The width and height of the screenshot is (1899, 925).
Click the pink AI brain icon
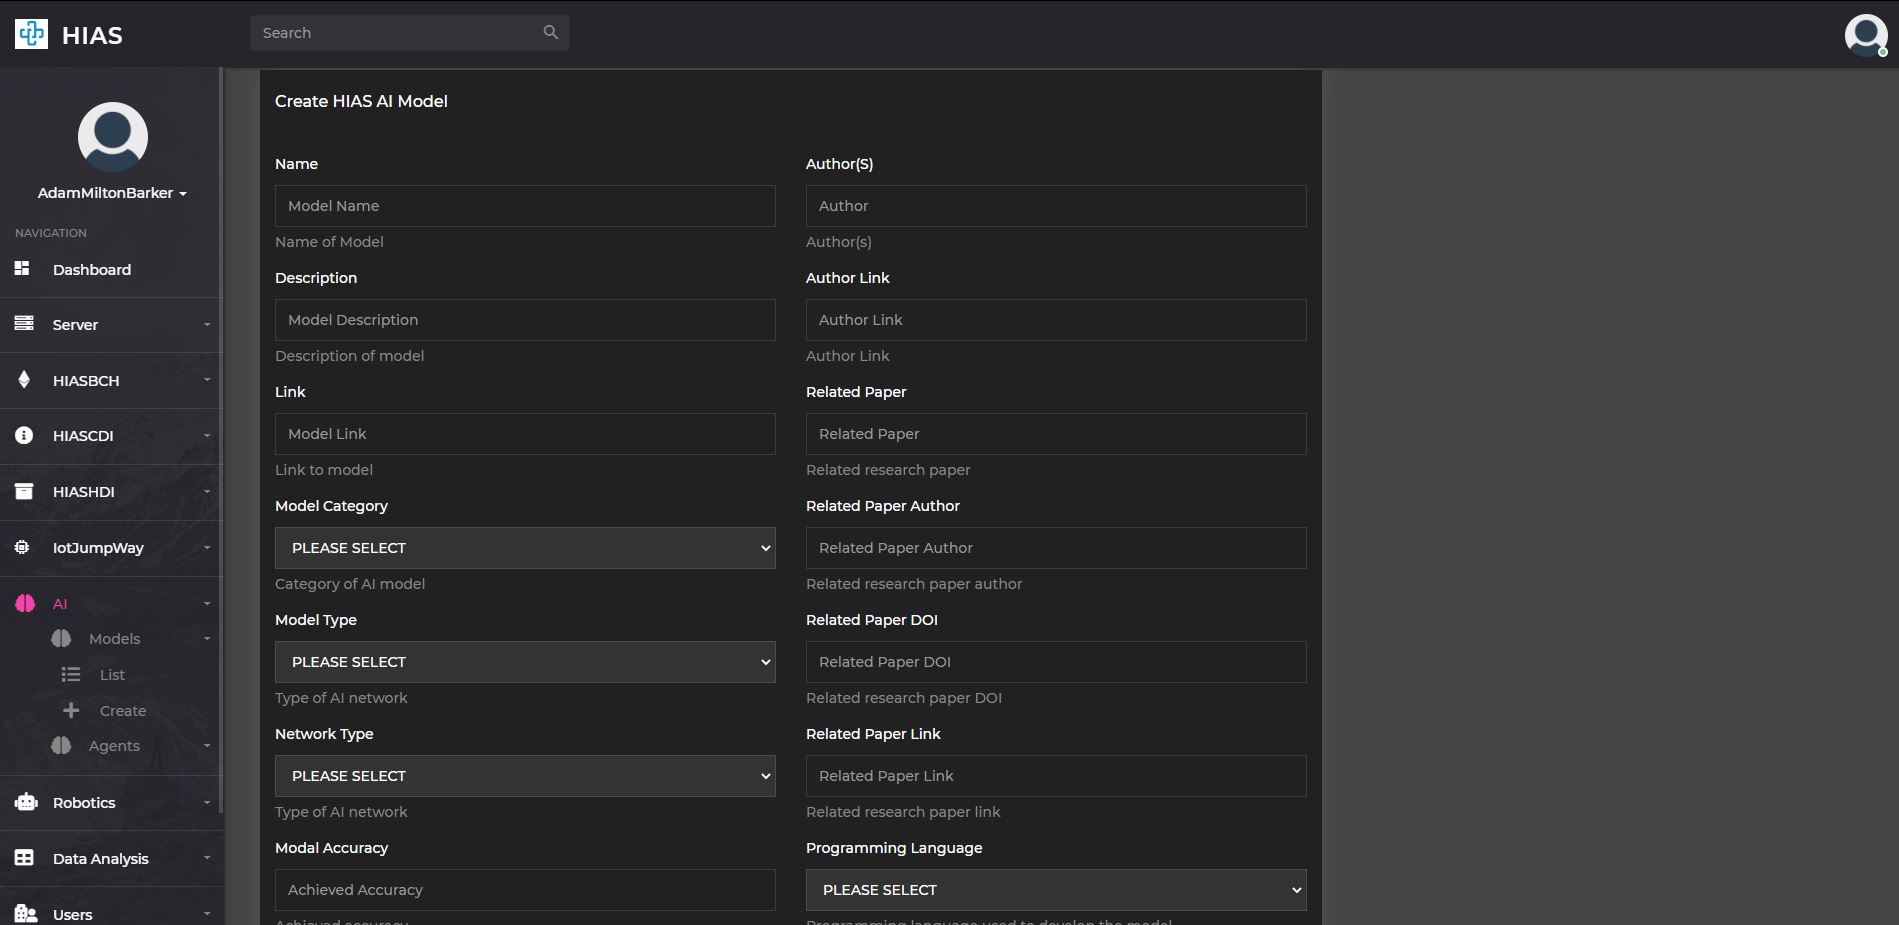pyautogui.click(x=25, y=603)
